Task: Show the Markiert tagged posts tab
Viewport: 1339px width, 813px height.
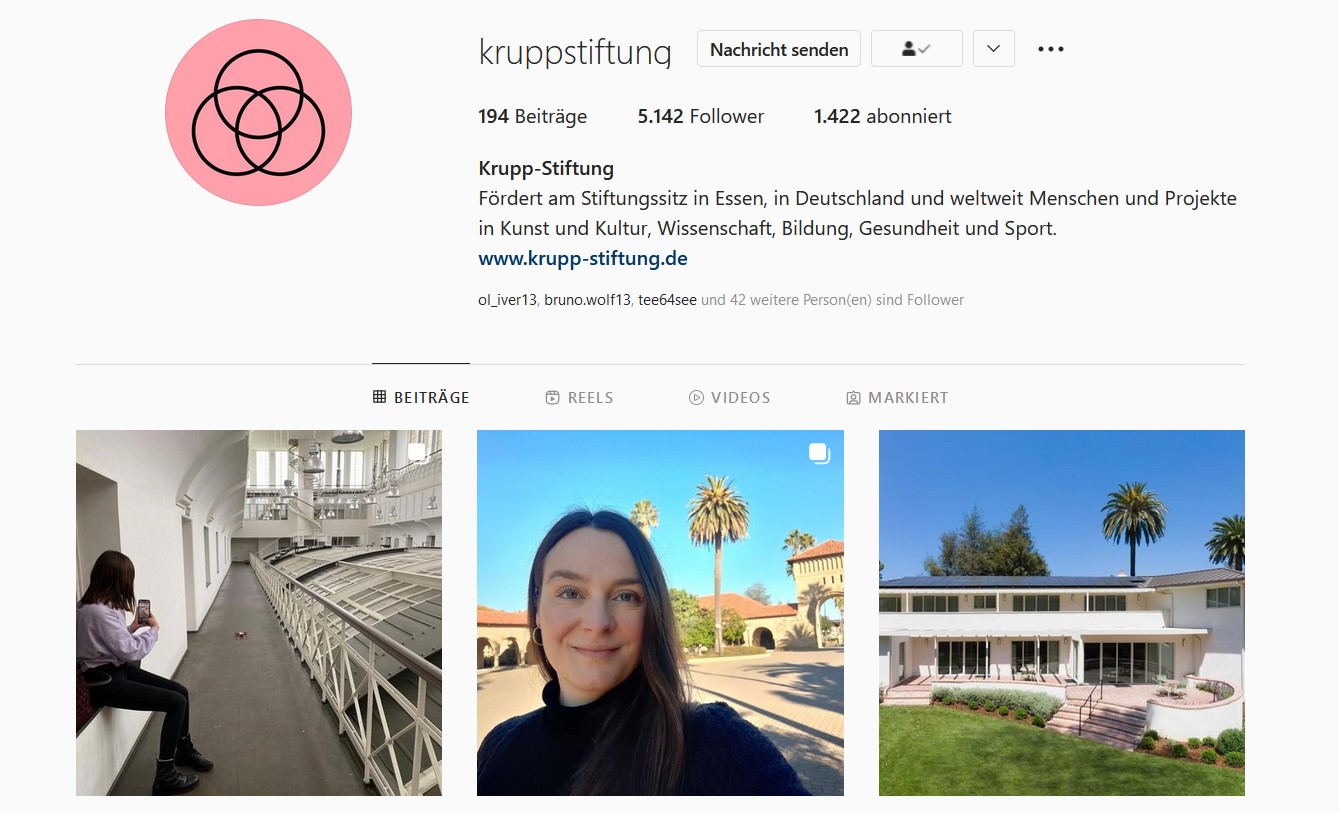Action: [x=897, y=397]
